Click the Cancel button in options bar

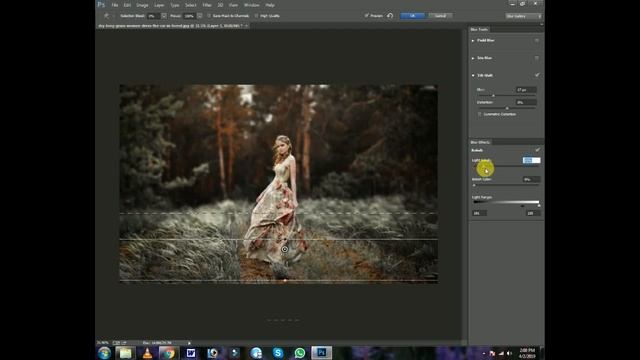tap(440, 16)
